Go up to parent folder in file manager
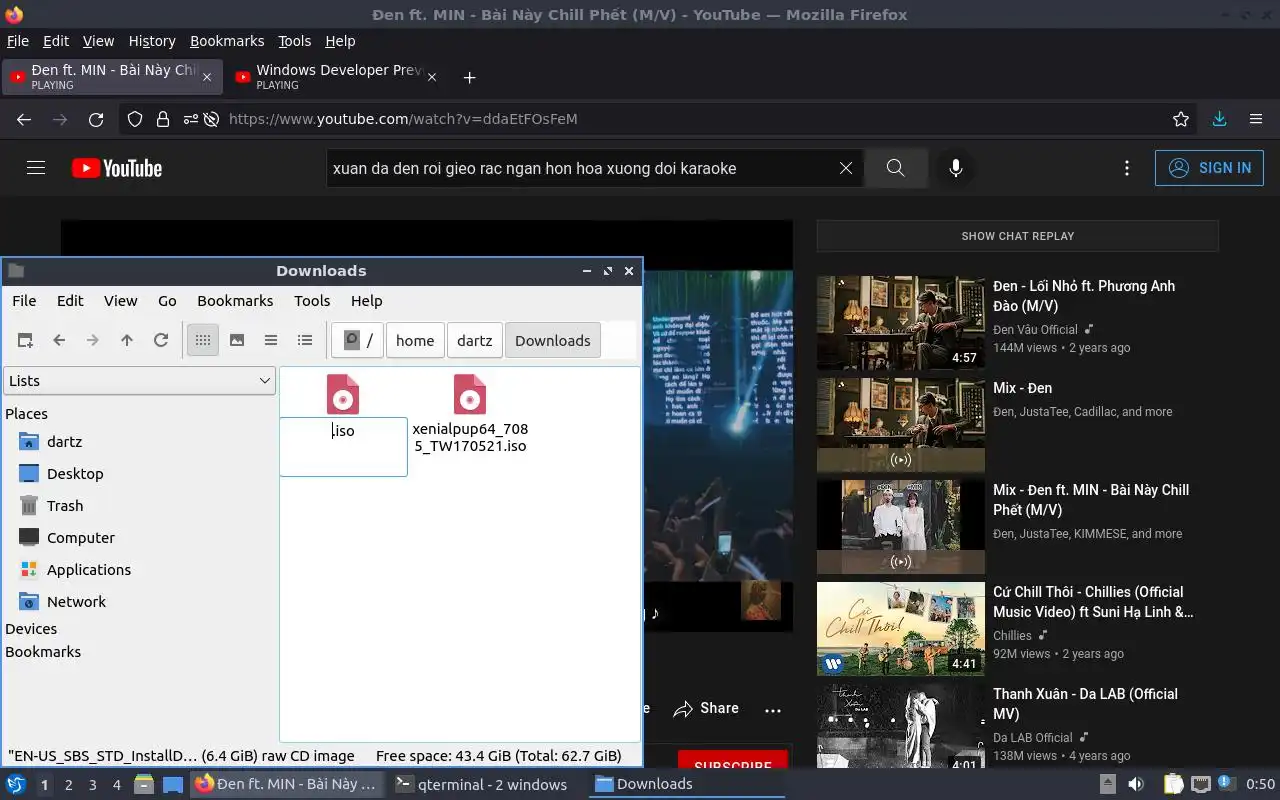1280x800 pixels. tap(127, 340)
